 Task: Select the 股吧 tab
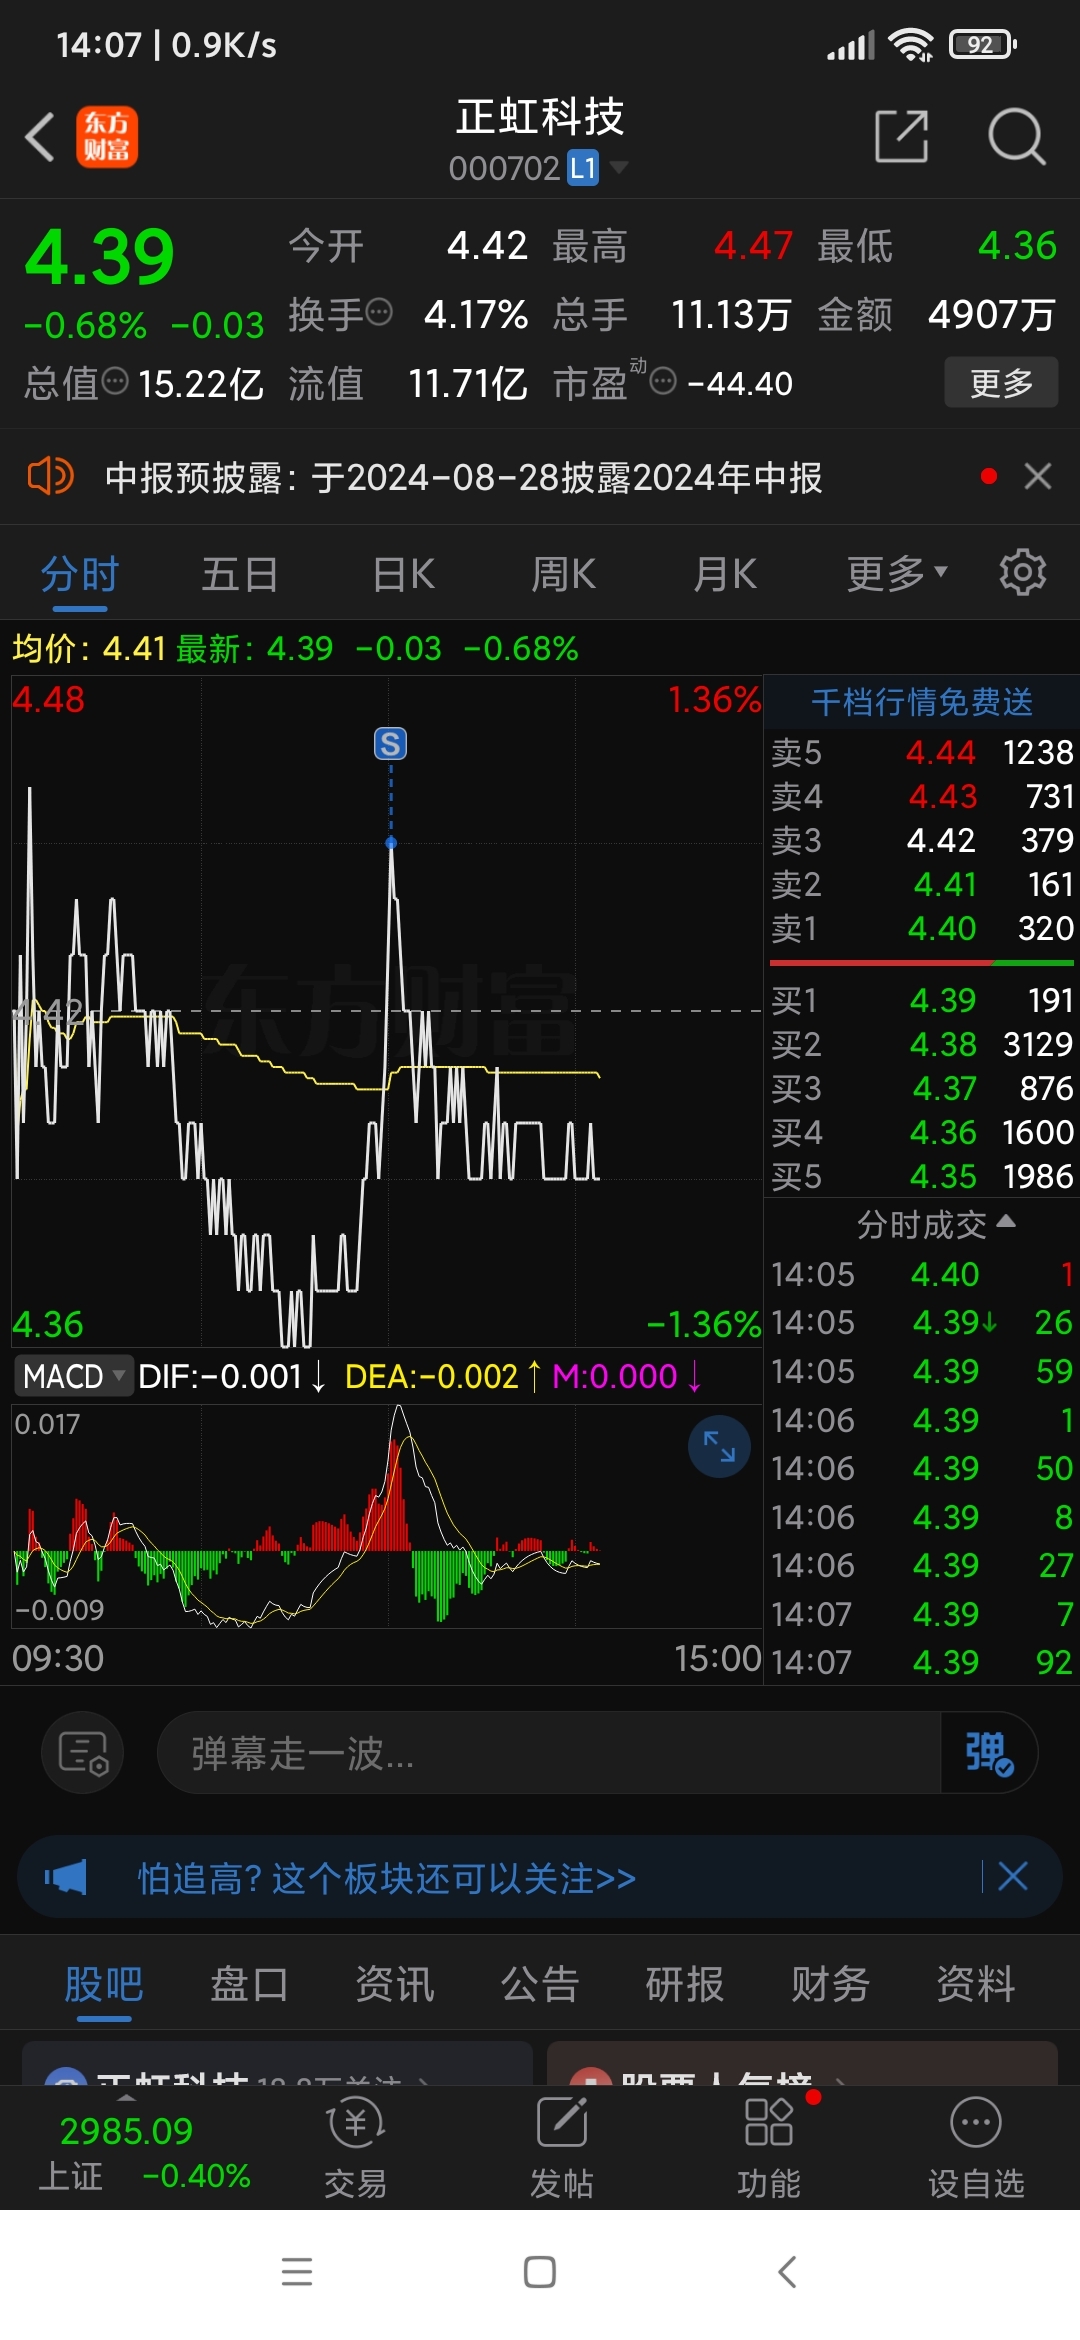click(x=104, y=1984)
